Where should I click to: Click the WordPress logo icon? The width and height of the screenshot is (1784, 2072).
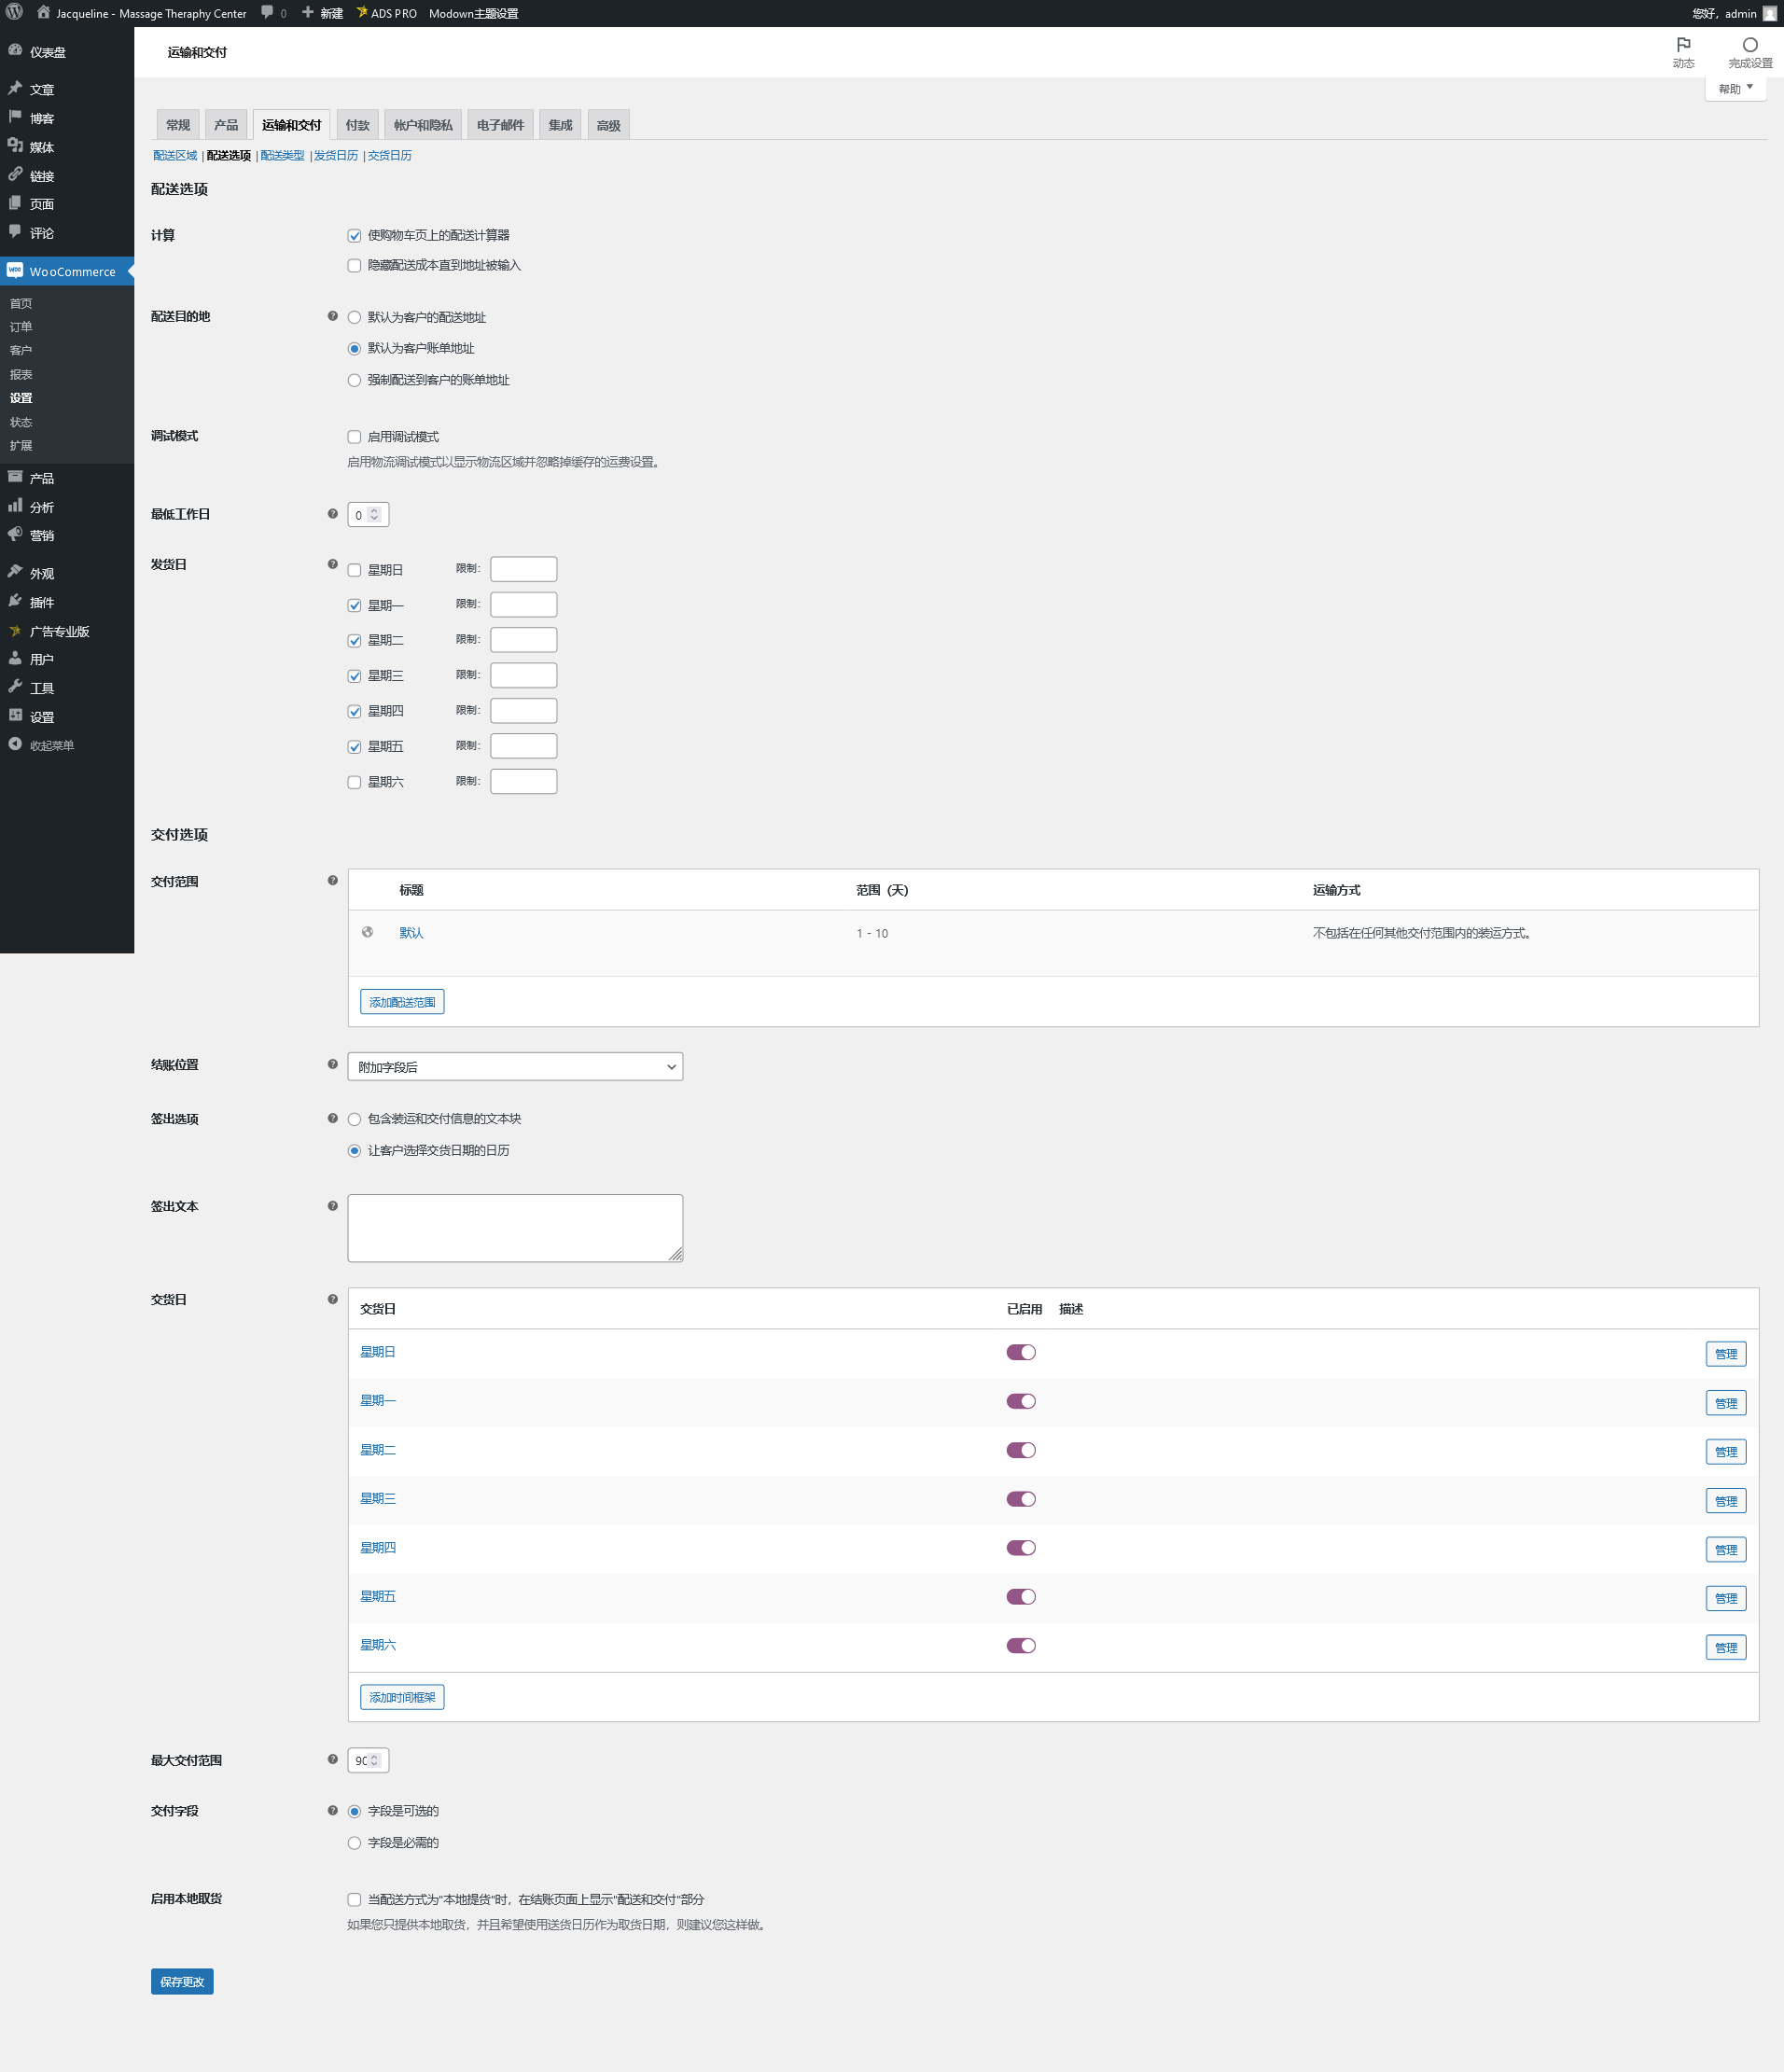(x=14, y=13)
